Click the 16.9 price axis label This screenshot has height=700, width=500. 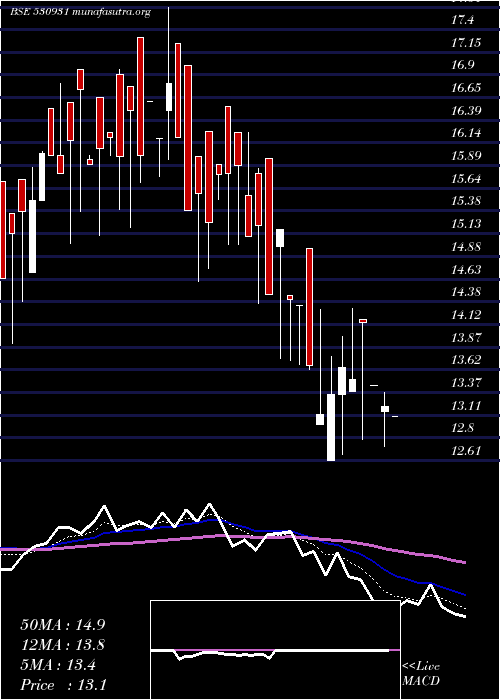pyautogui.click(x=462, y=66)
